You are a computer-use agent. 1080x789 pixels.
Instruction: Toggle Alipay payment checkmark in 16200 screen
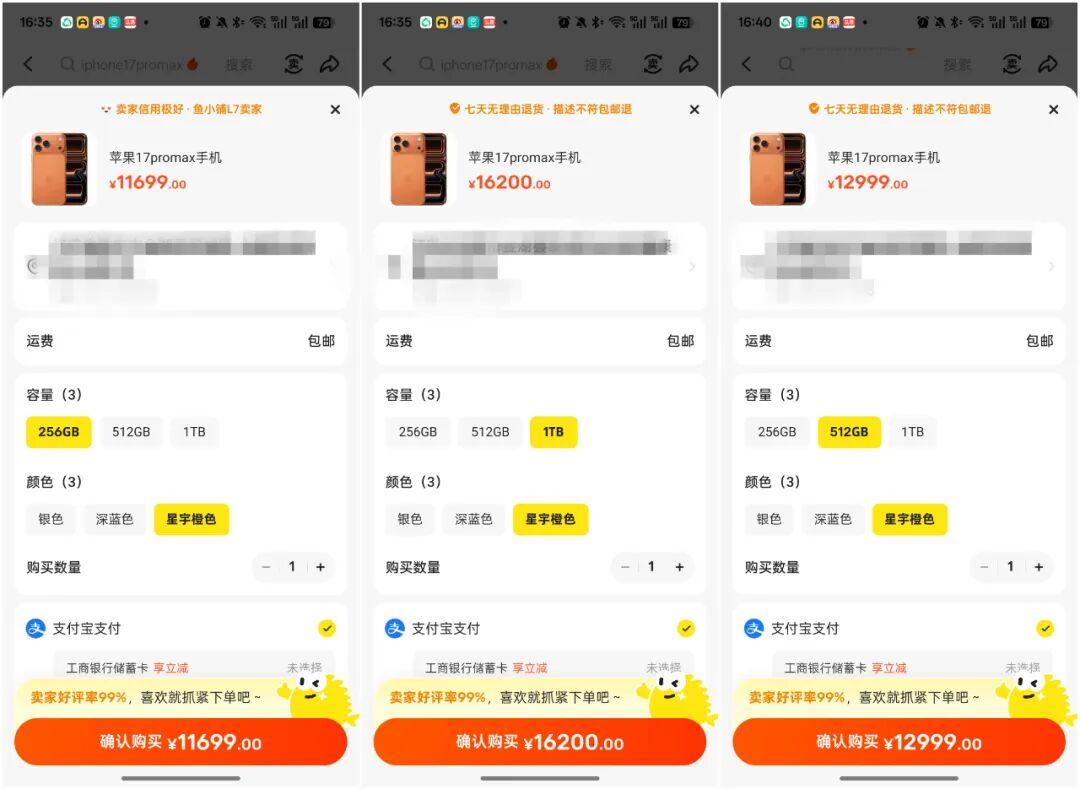pos(685,628)
